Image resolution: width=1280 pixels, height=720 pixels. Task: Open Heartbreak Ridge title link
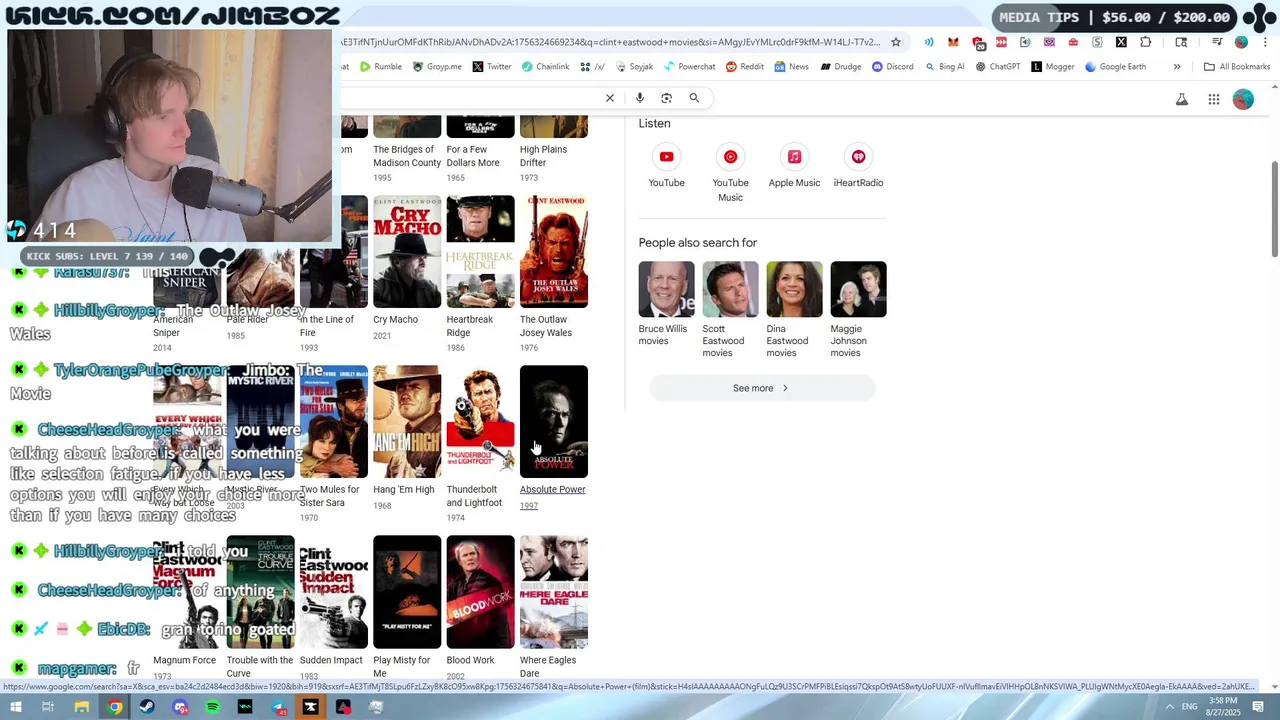pos(470,326)
